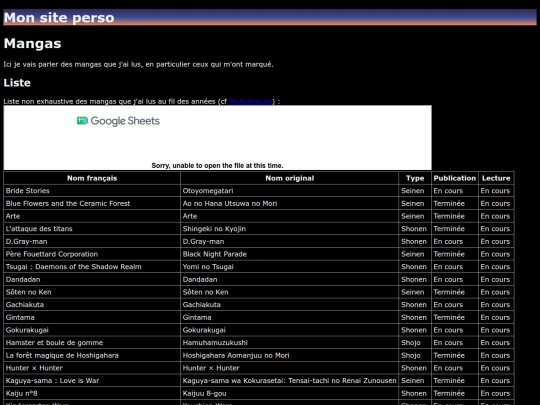
Task: Click the 'Nom français' column header
Action: tap(92, 178)
